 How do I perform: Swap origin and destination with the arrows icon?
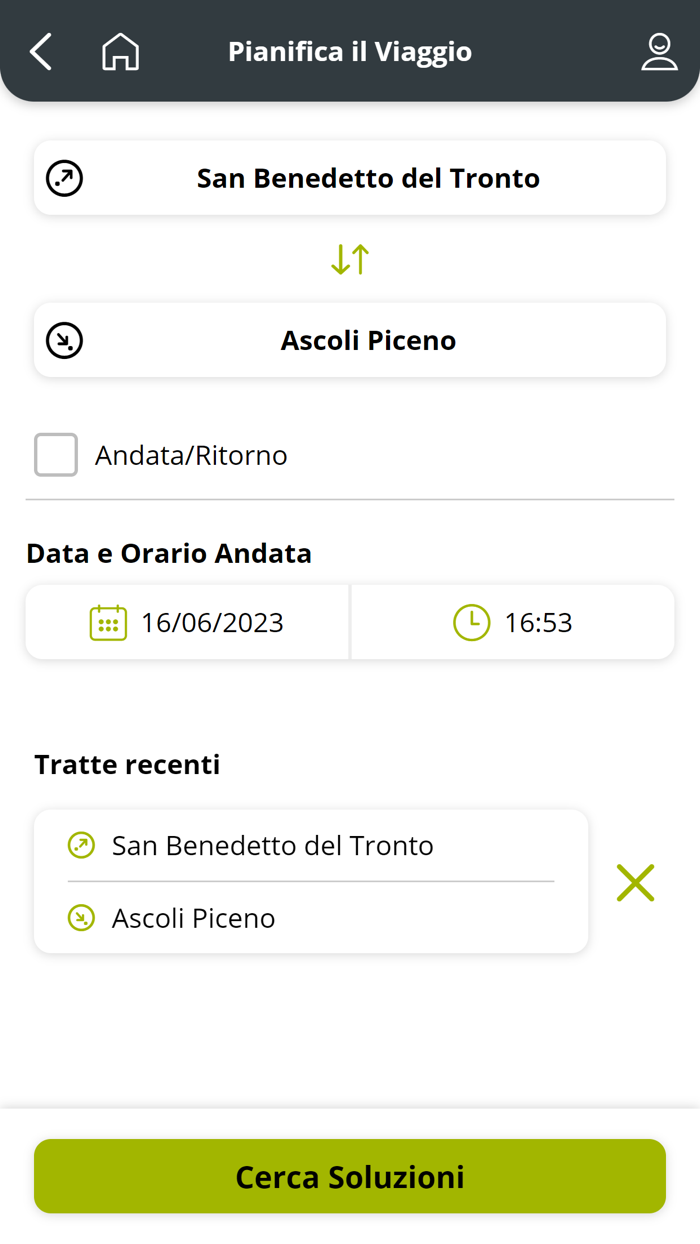click(x=349, y=258)
